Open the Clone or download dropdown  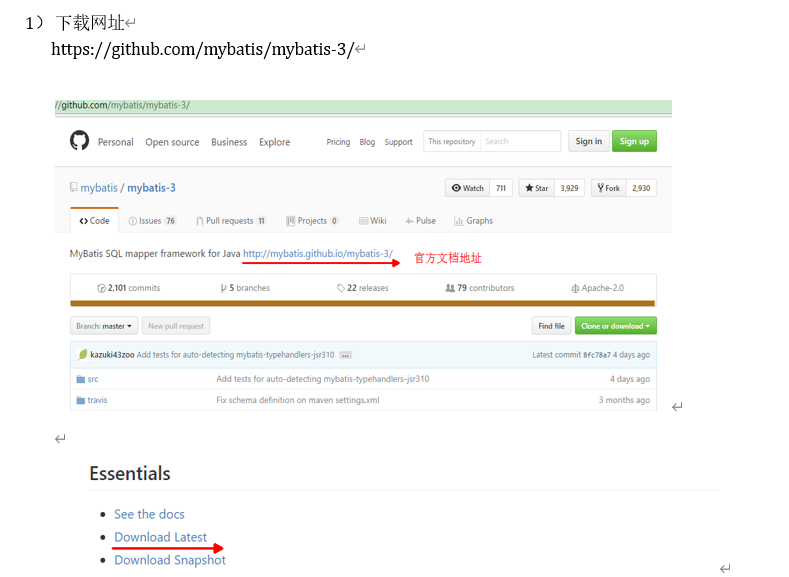(x=615, y=326)
